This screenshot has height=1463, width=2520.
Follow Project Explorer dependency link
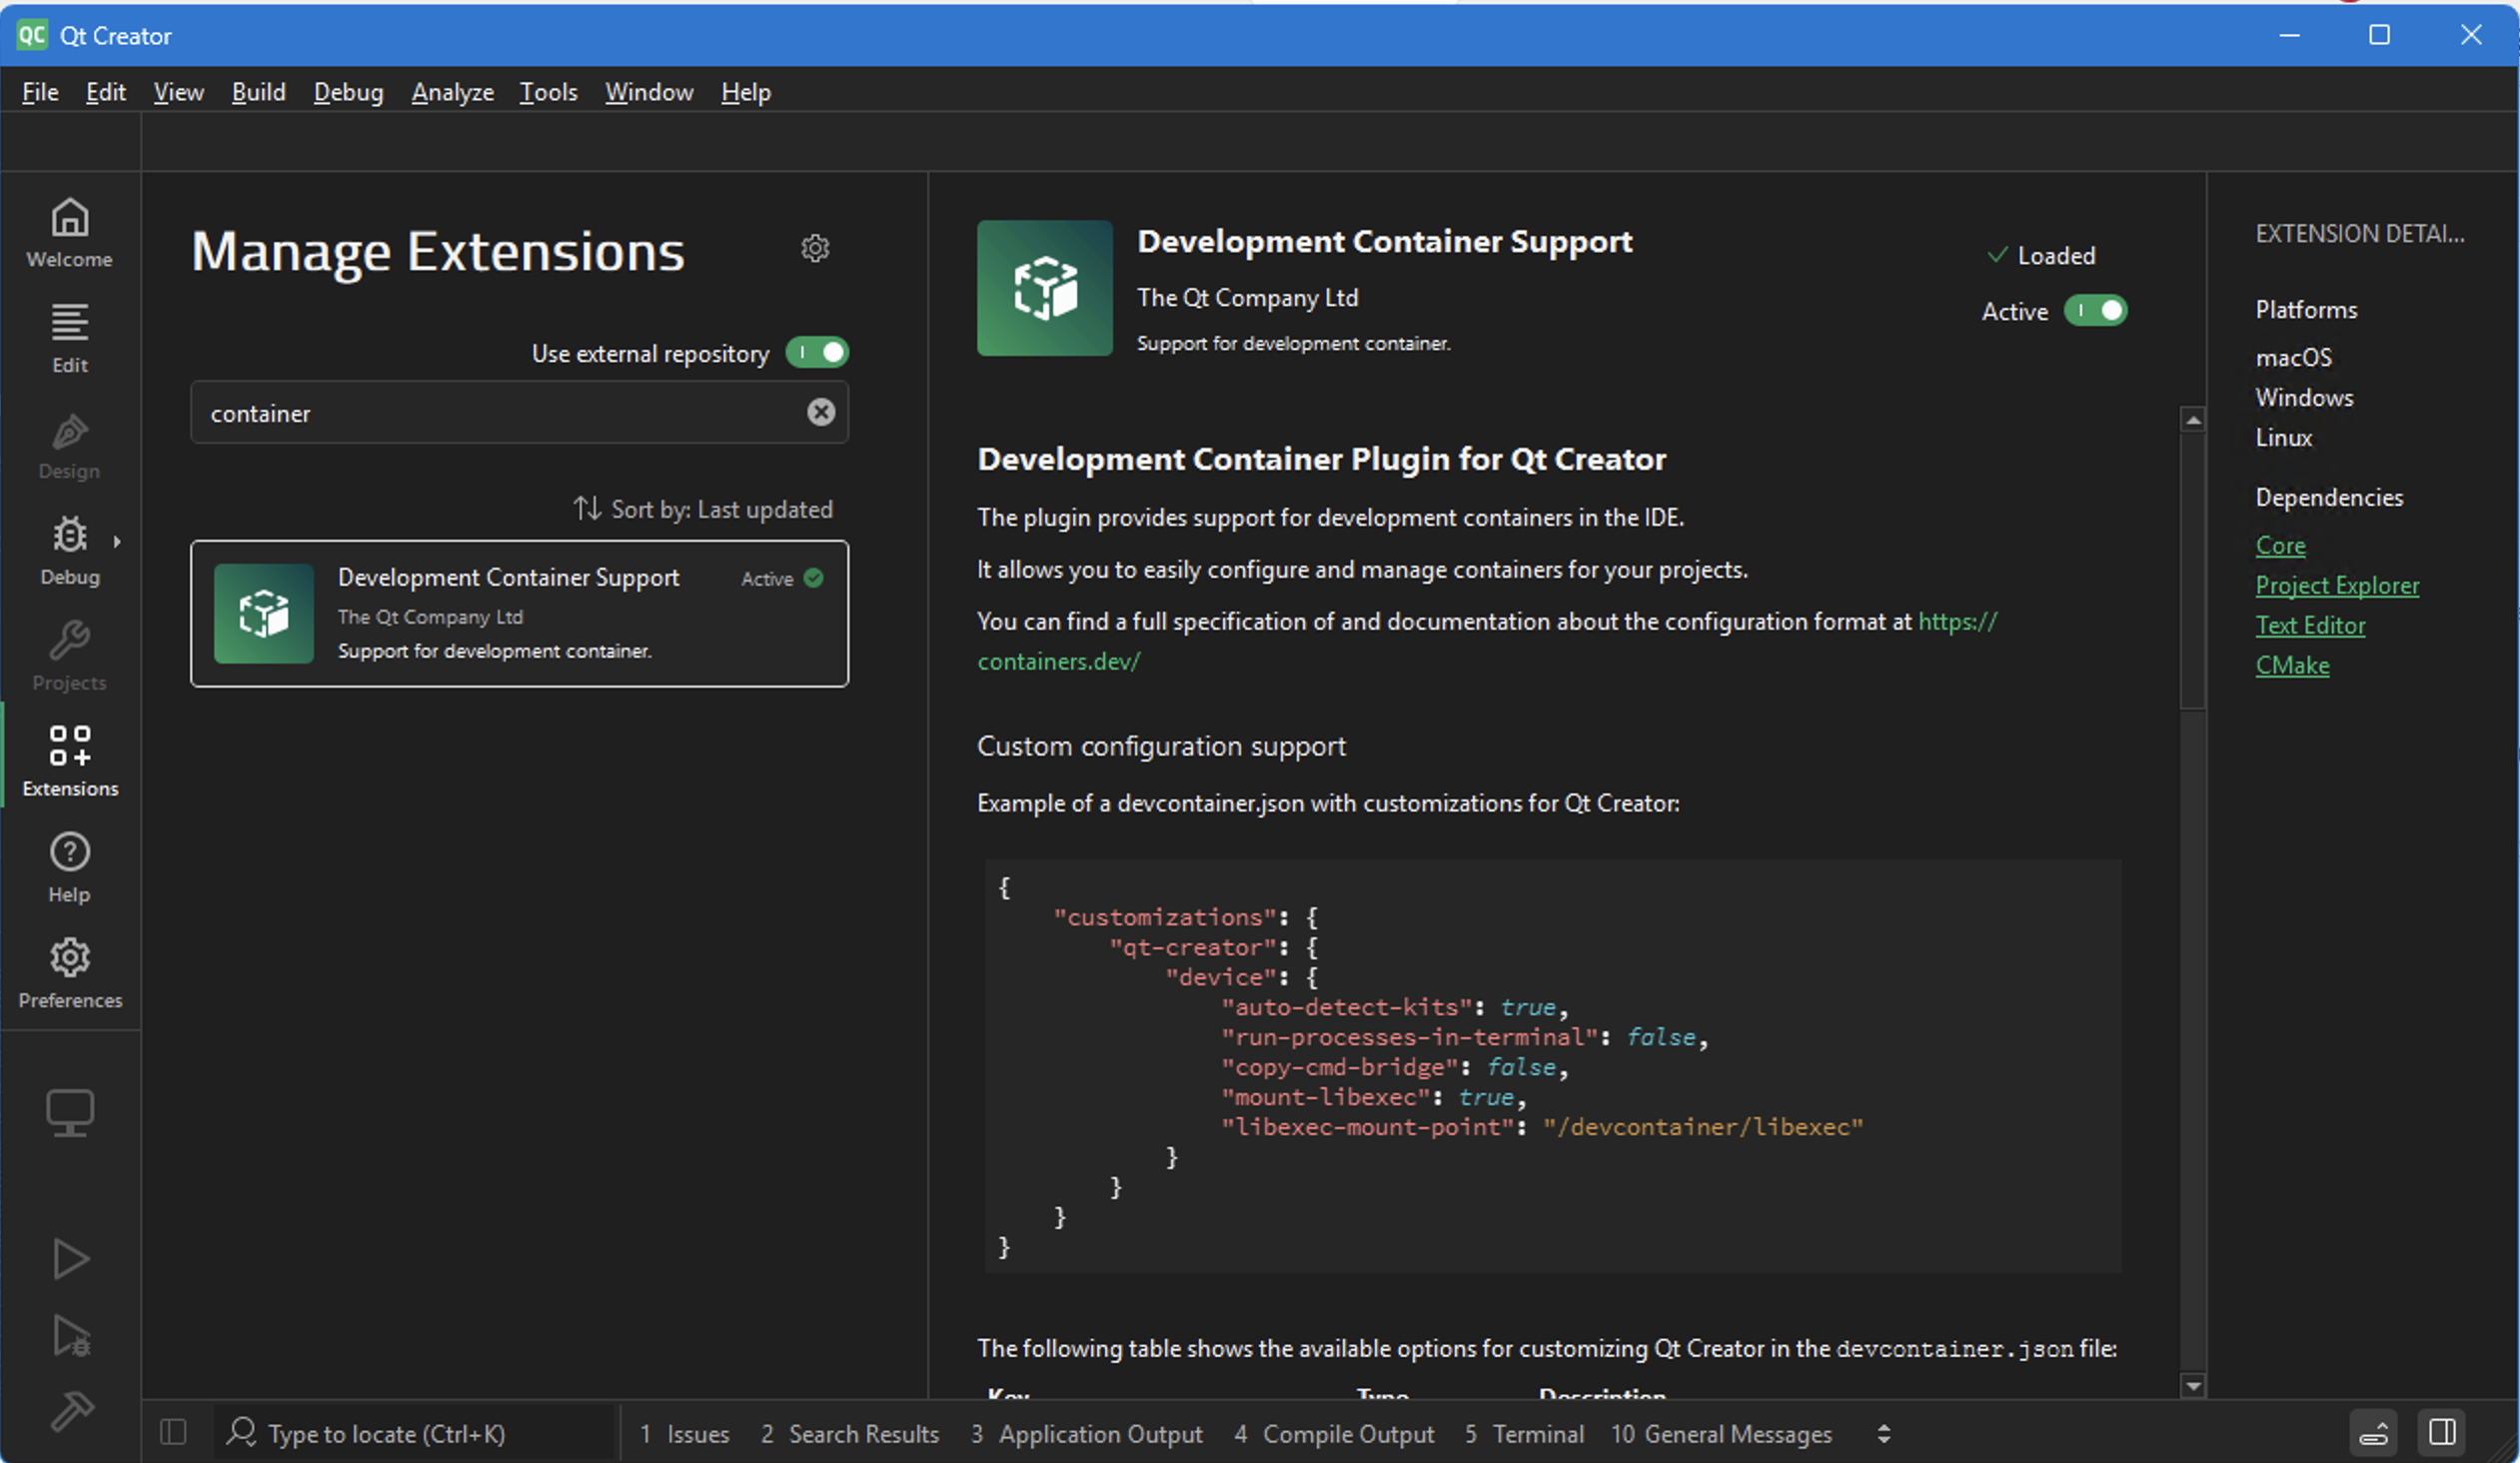[2337, 585]
